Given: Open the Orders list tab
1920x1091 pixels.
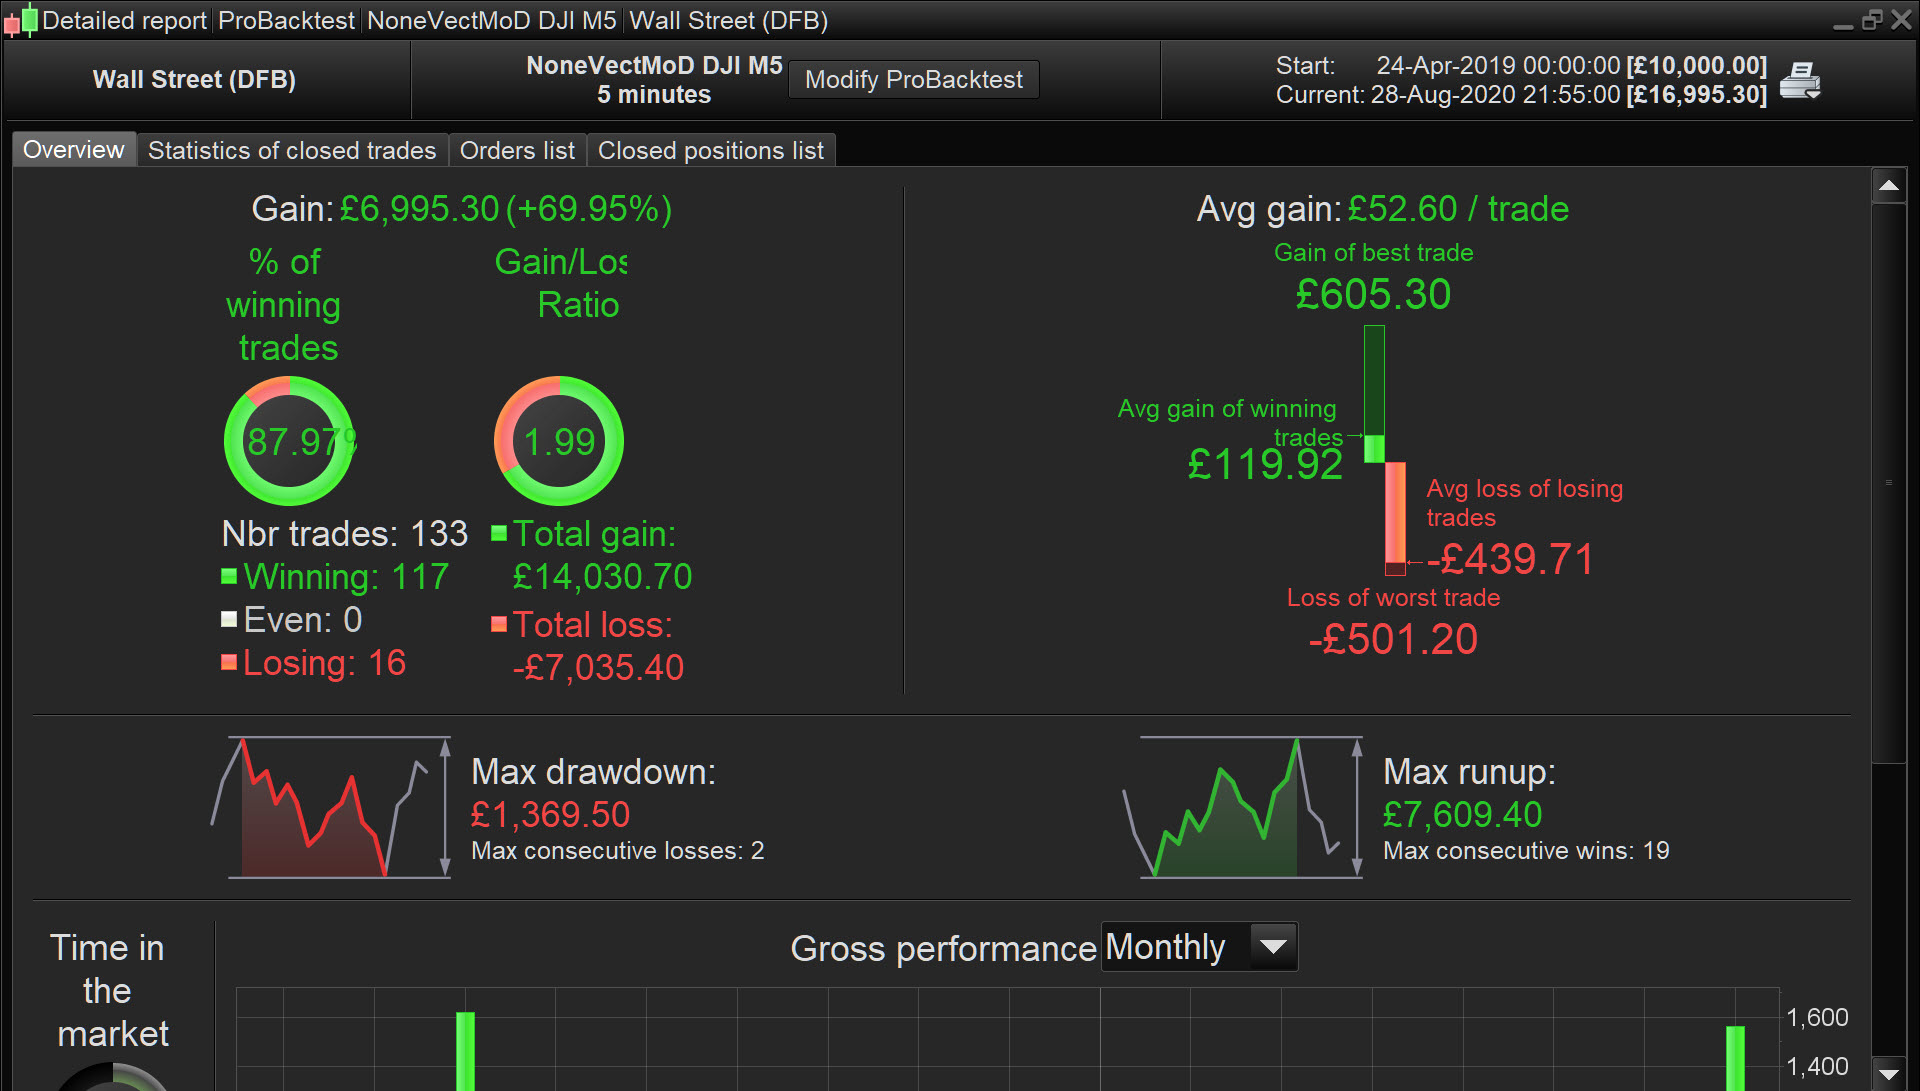Looking at the screenshot, I should click(517, 150).
